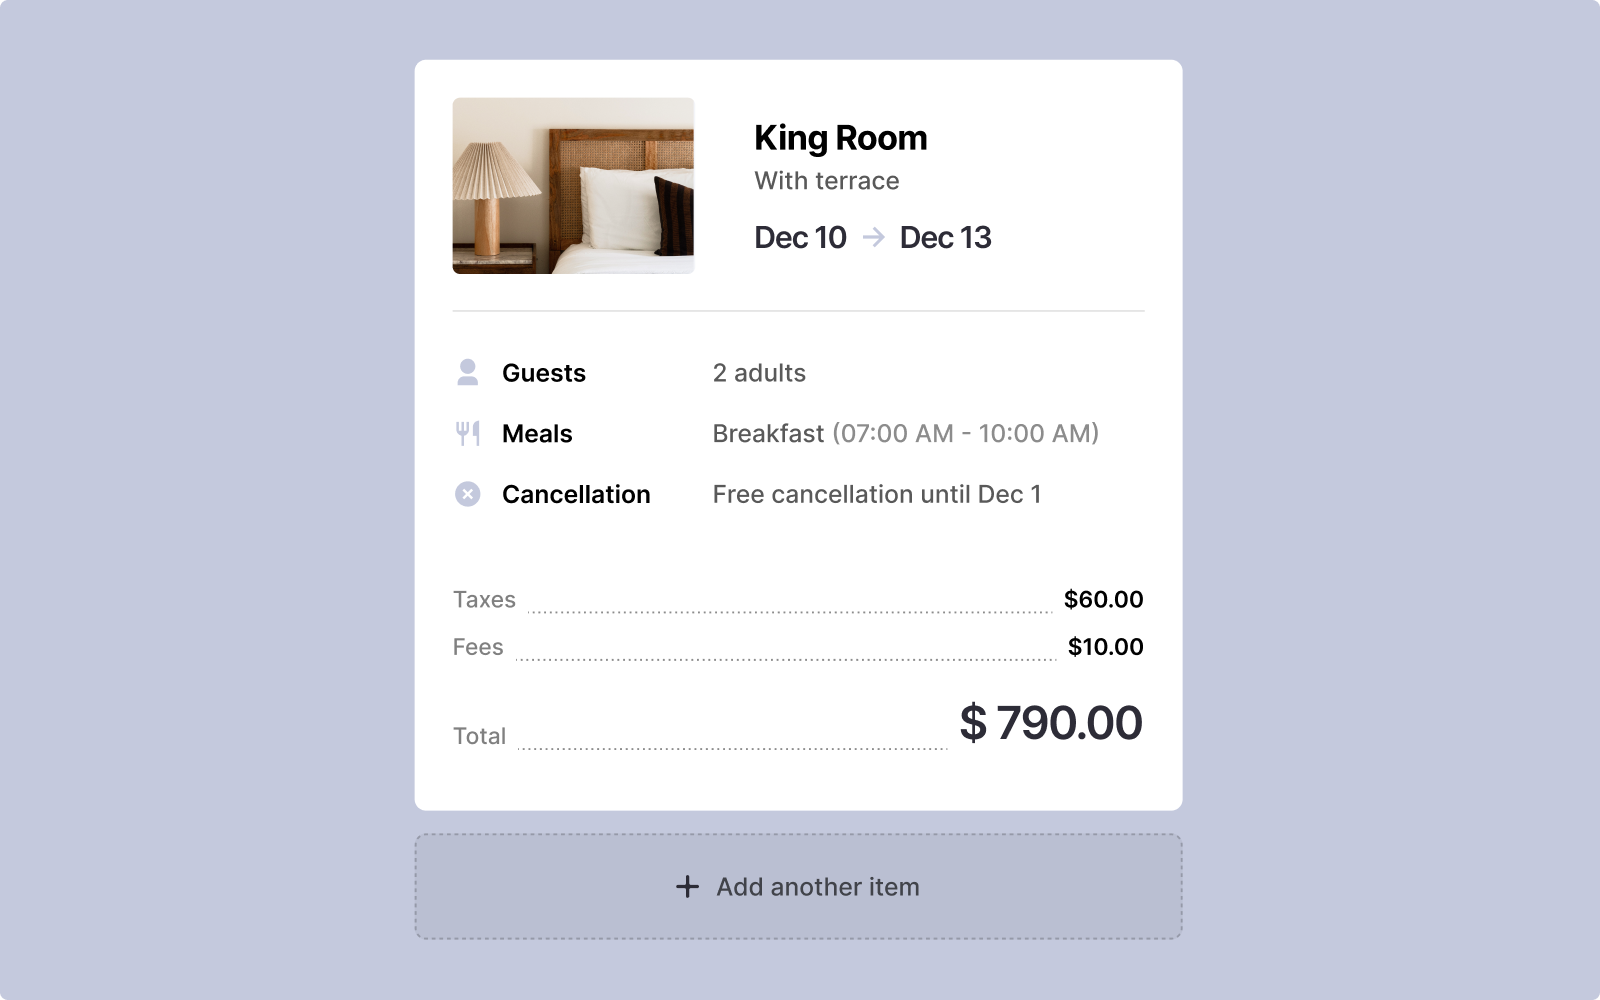
Task: Click the $790.00 total price
Action: [1050, 723]
